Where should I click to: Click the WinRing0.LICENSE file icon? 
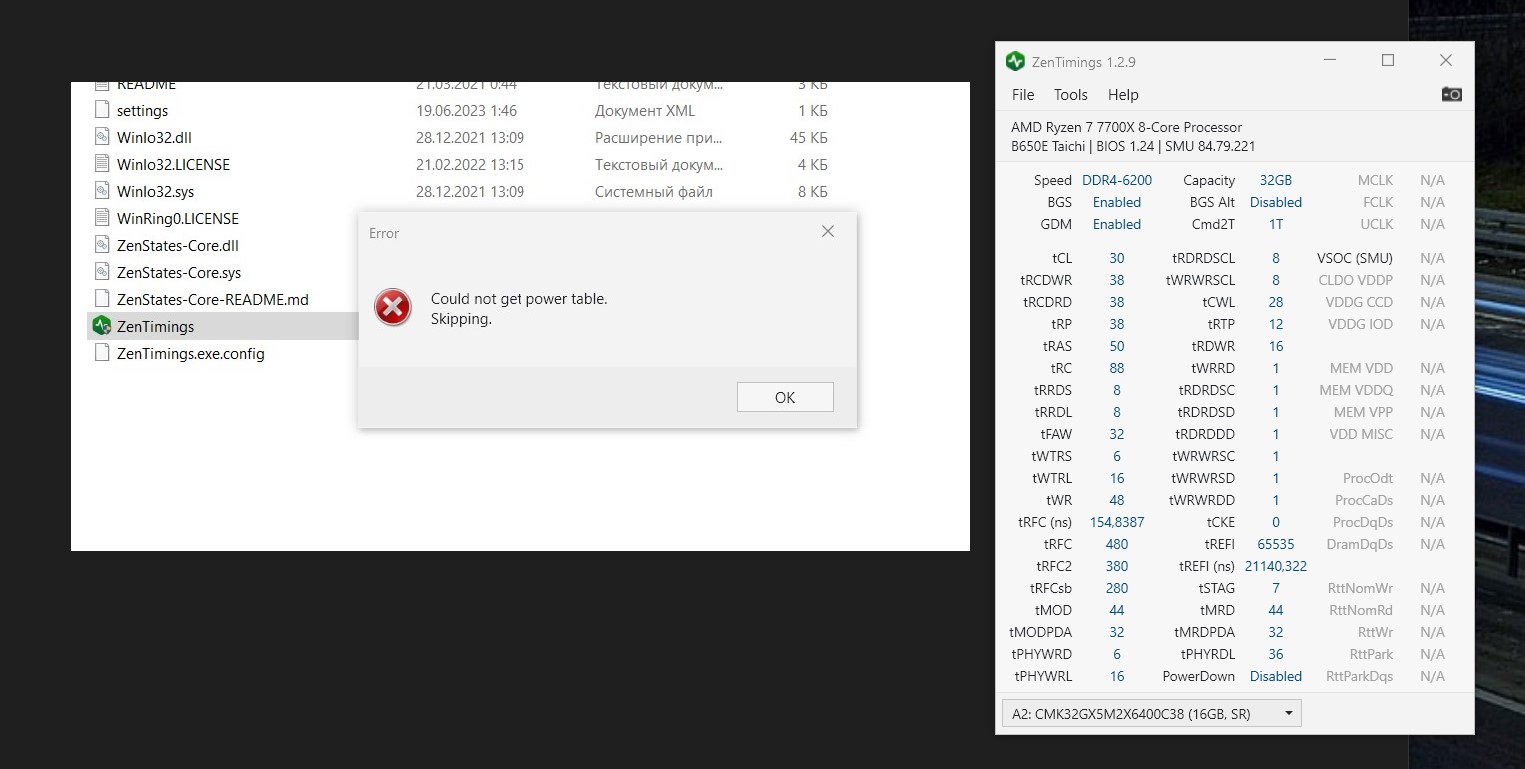[x=101, y=218]
